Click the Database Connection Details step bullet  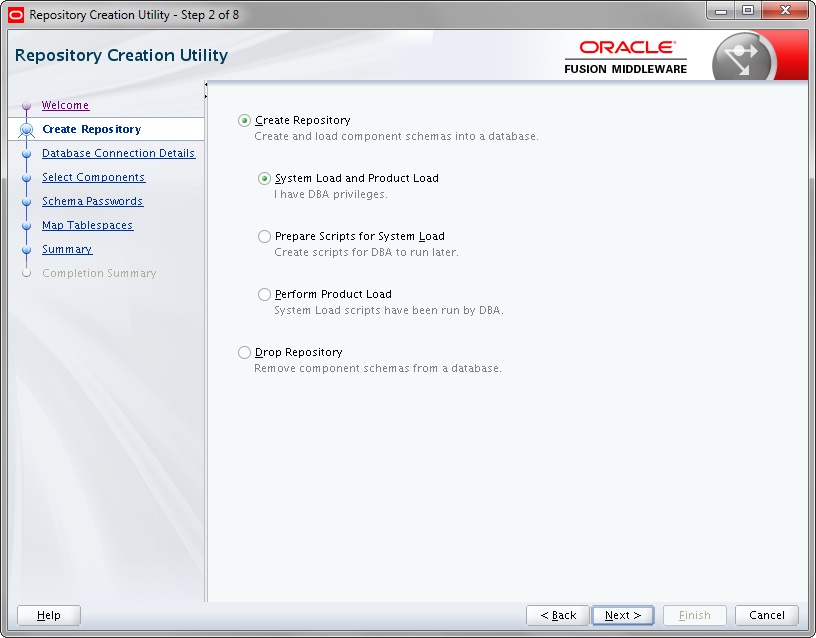click(x=27, y=154)
